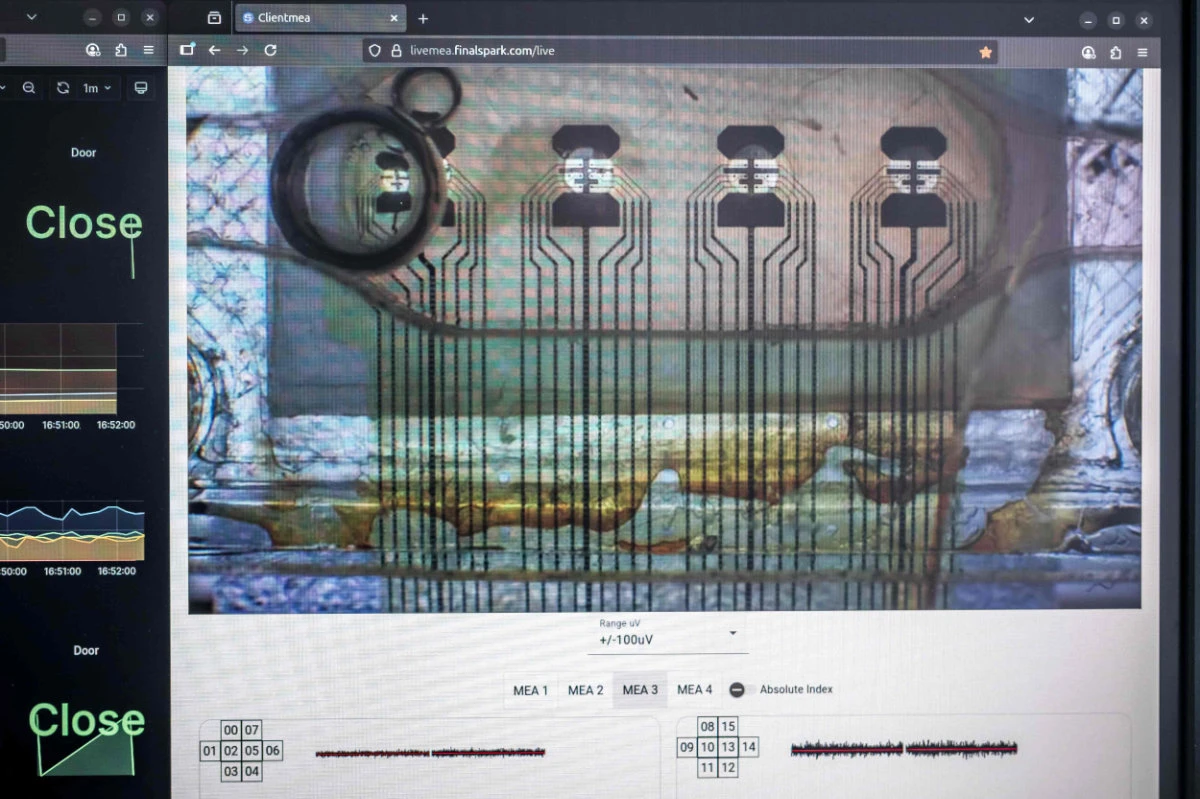
Task: Open hamburger menu in left window
Action: coord(148,50)
